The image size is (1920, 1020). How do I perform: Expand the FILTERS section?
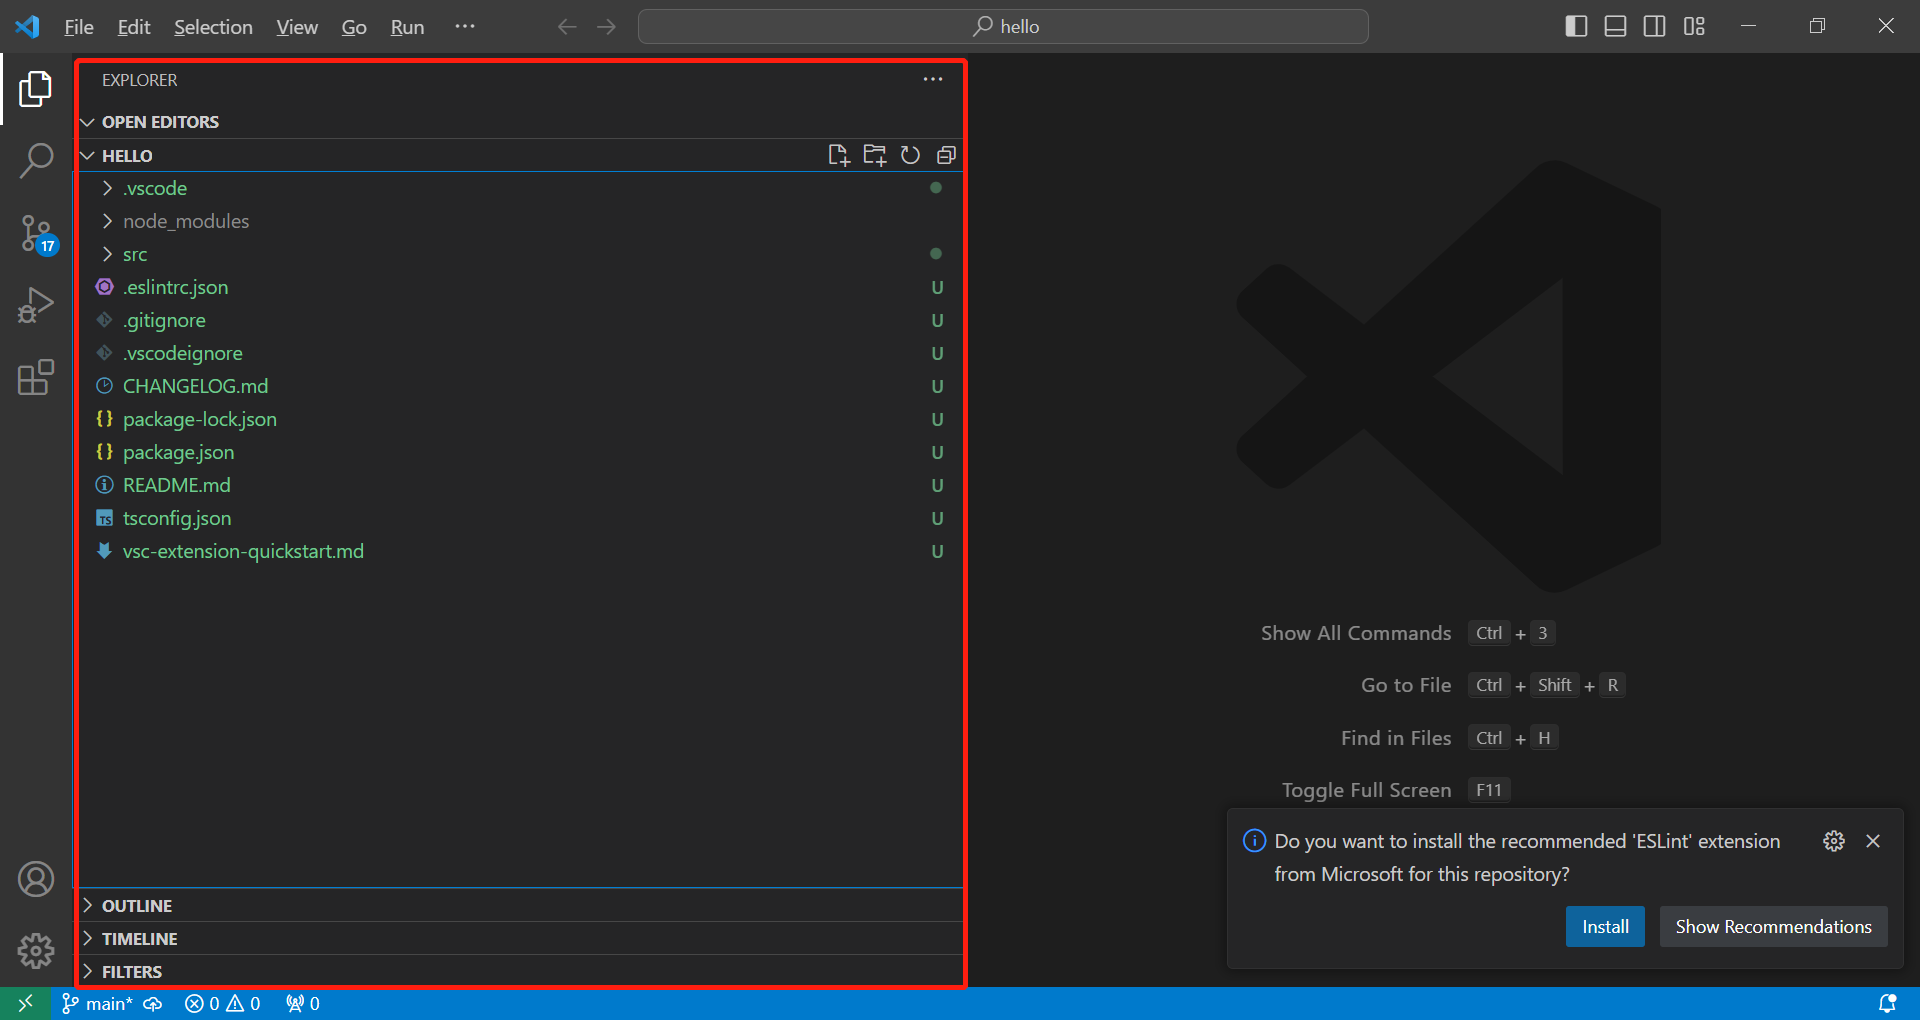520,972
